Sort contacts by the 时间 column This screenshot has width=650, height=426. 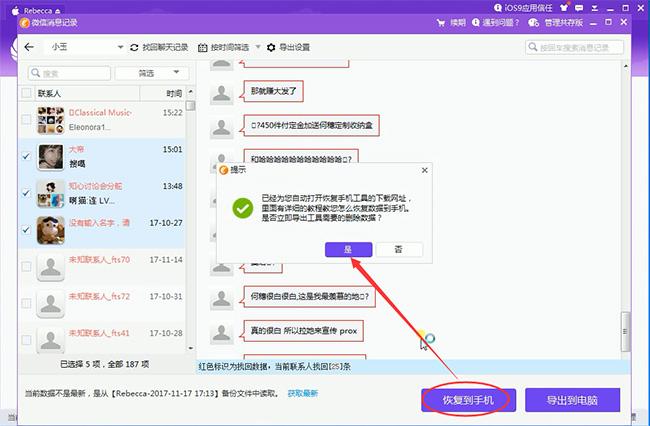coord(174,94)
